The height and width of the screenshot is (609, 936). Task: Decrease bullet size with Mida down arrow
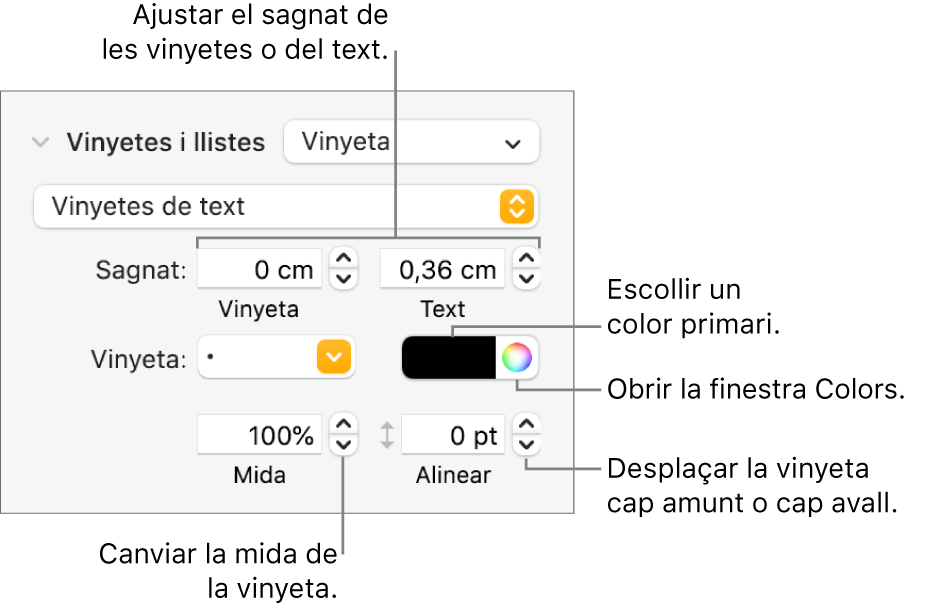tap(344, 445)
